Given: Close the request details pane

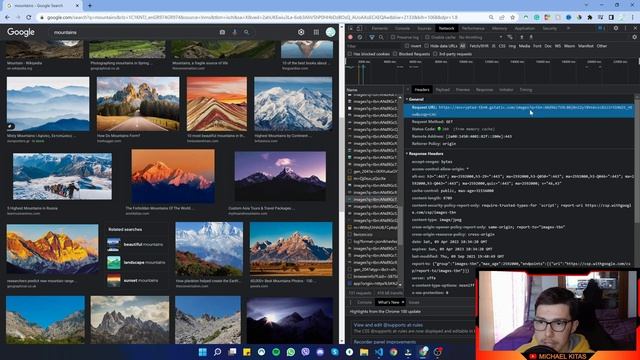Looking at the screenshot, I should pyautogui.click(x=407, y=89).
